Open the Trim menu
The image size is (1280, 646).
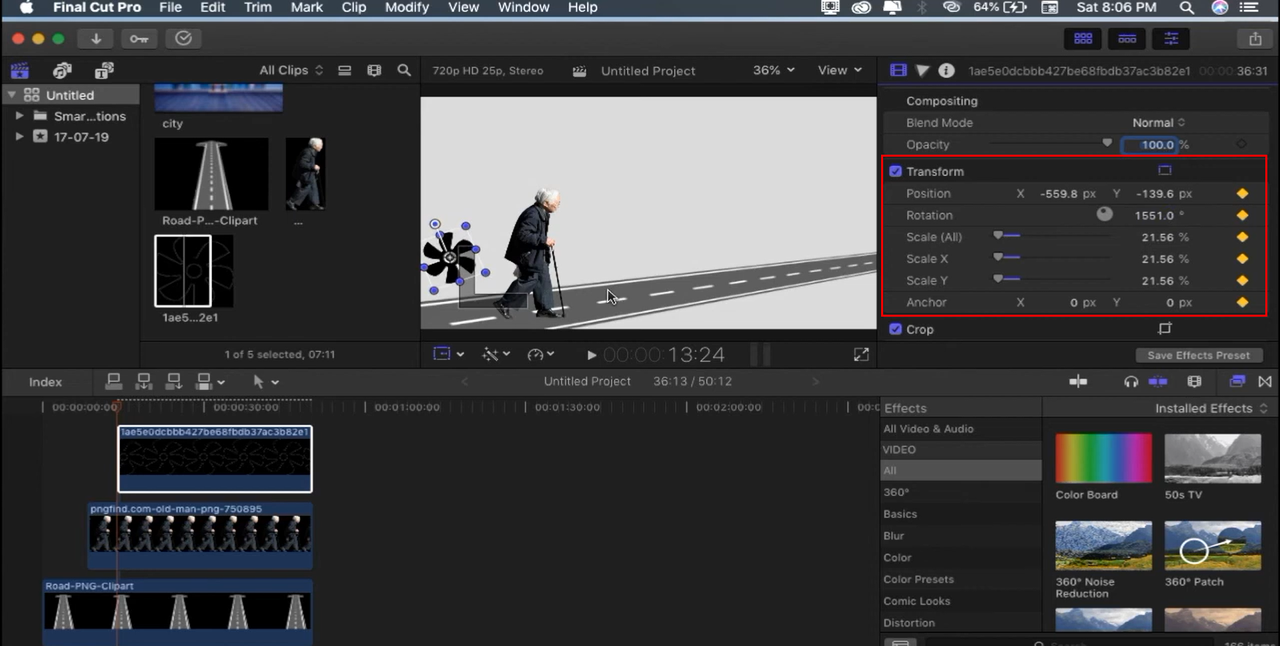[258, 8]
